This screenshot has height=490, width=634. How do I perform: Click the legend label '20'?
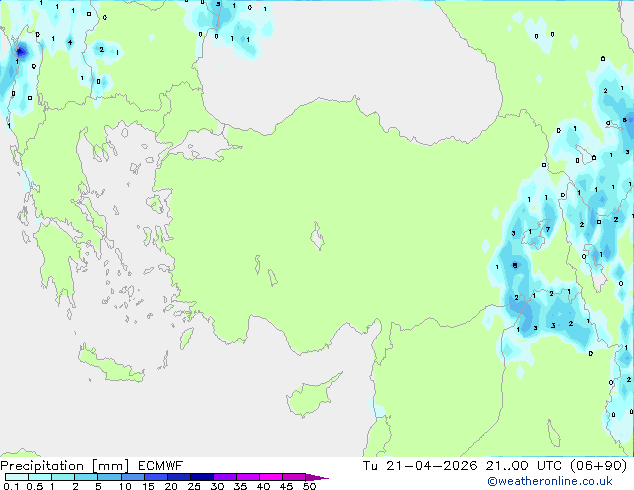pos(171,486)
